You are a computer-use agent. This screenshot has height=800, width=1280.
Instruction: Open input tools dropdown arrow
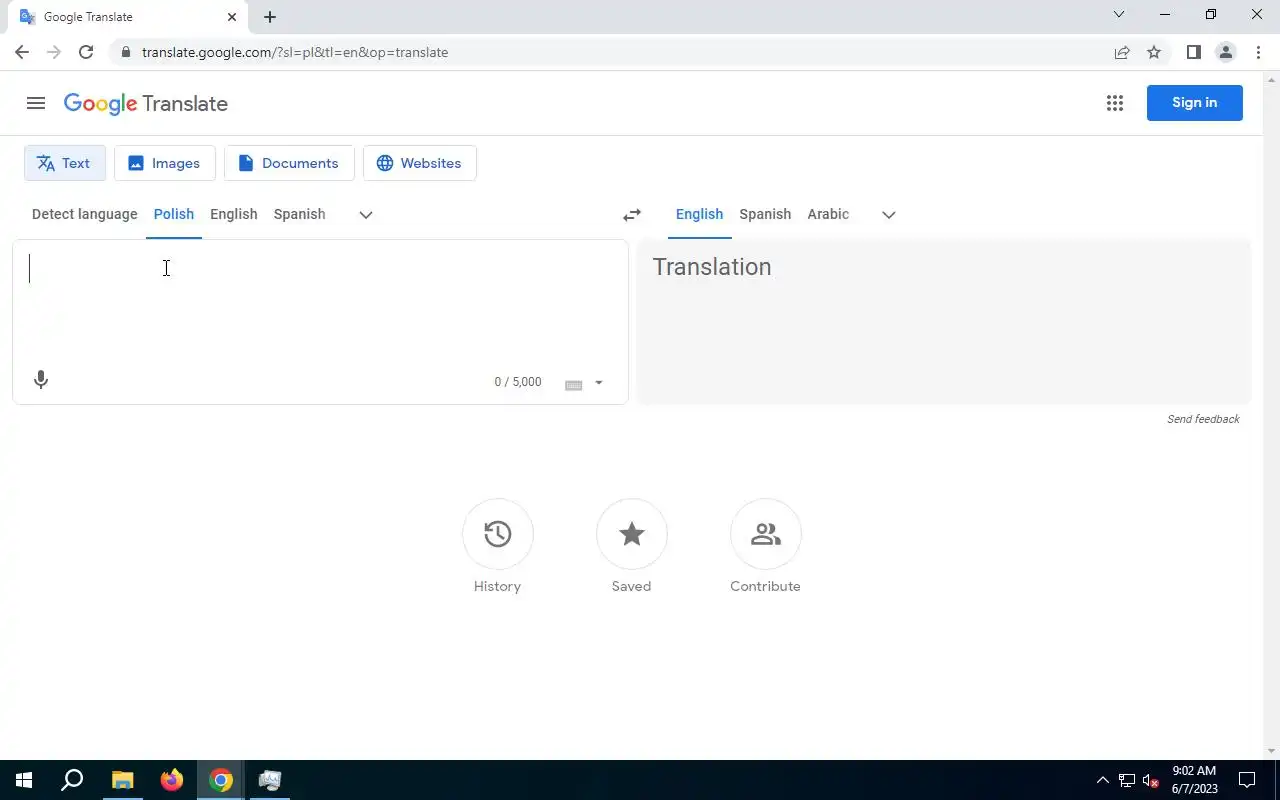click(x=599, y=383)
